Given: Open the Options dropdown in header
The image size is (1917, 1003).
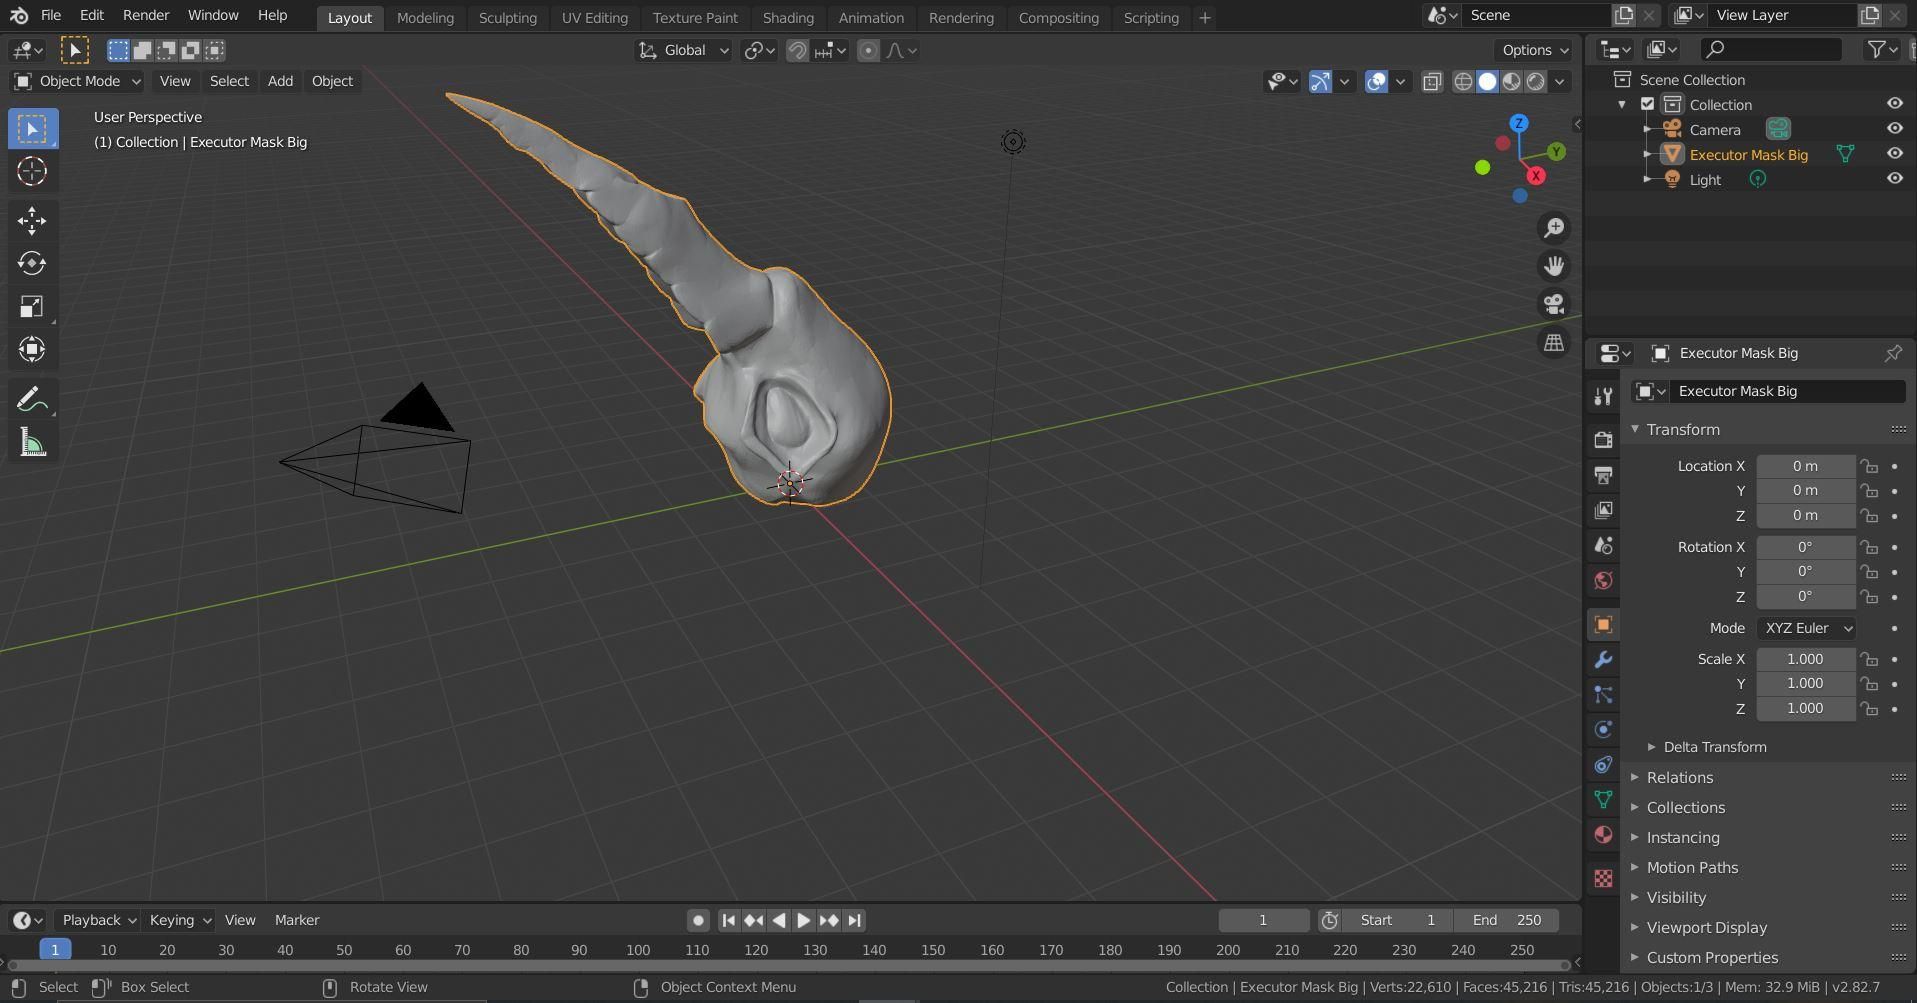Looking at the screenshot, I should pos(1535,50).
